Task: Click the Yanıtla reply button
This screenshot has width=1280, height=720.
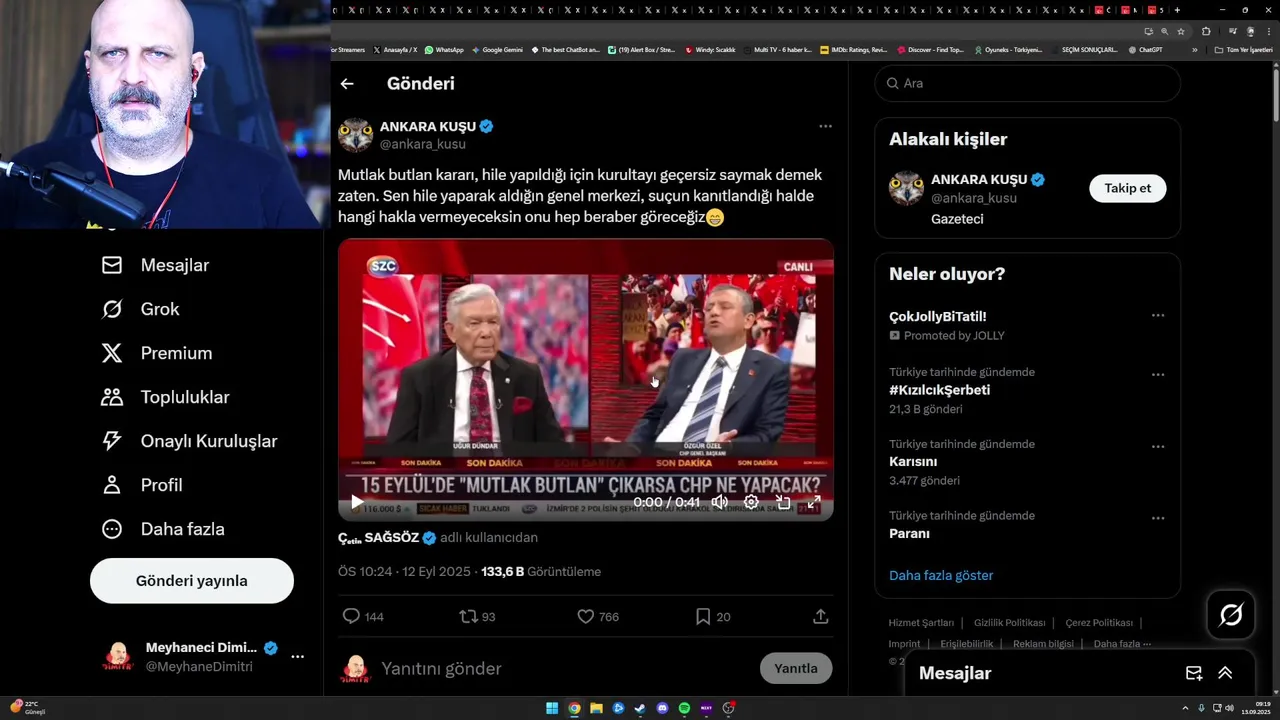Action: coord(796,668)
